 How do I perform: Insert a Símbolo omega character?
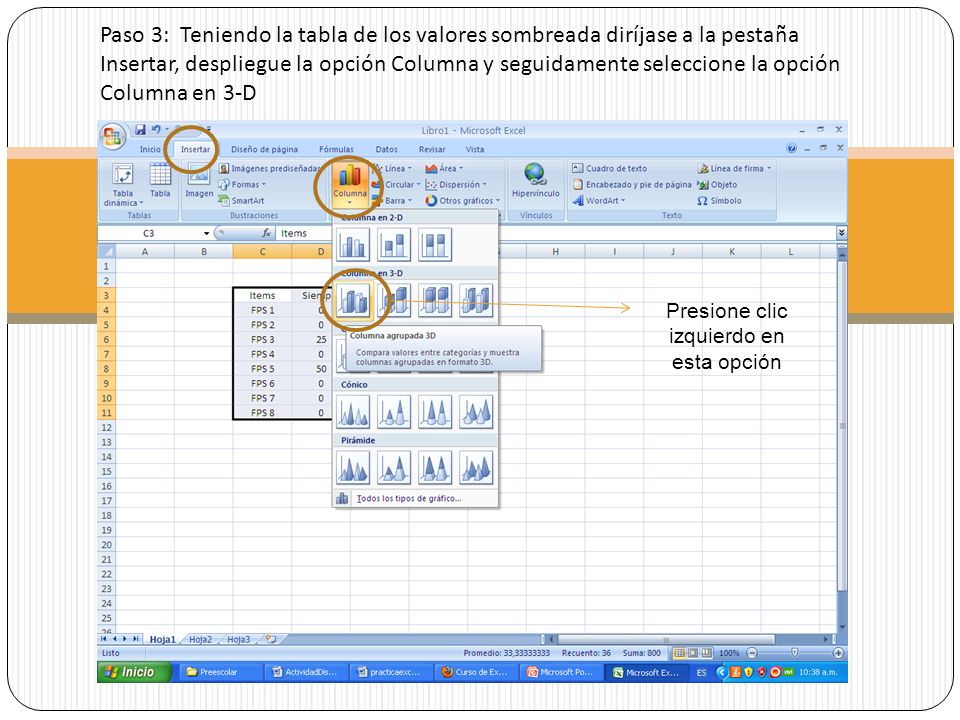pyautogui.click(x=719, y=200)
